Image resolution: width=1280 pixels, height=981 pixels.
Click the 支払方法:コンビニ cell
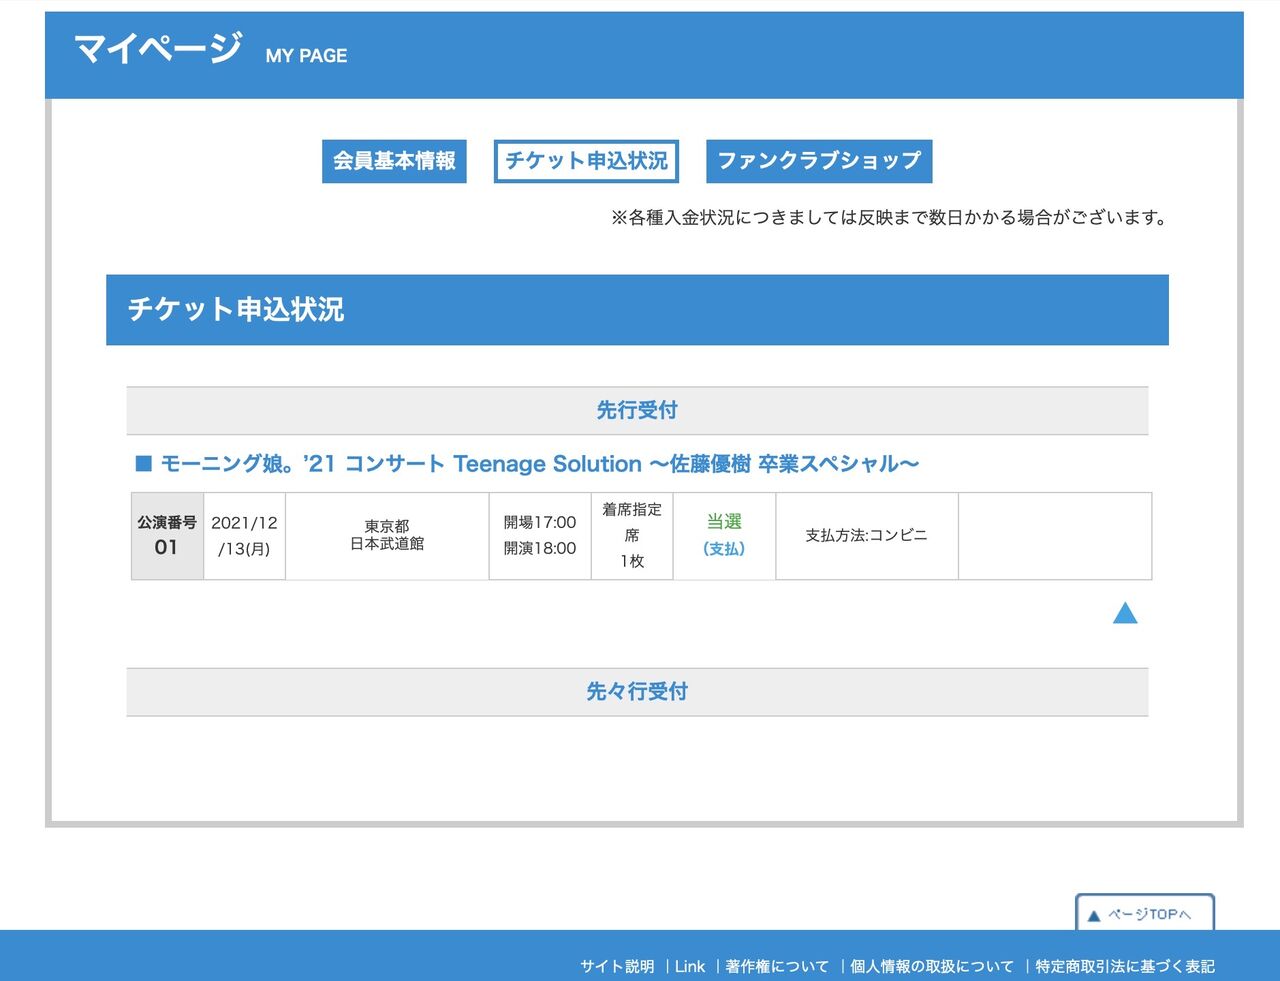click(867, 536)
